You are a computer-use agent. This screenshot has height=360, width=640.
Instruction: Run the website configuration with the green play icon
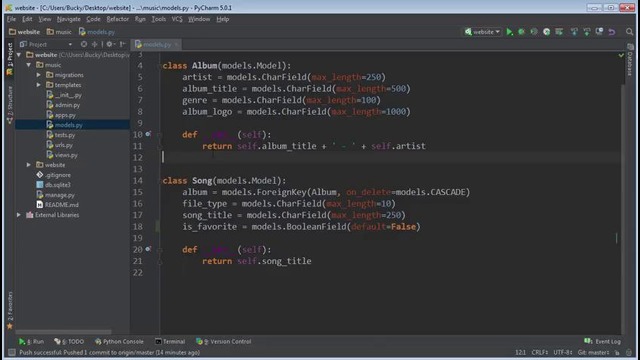point(509,32)
